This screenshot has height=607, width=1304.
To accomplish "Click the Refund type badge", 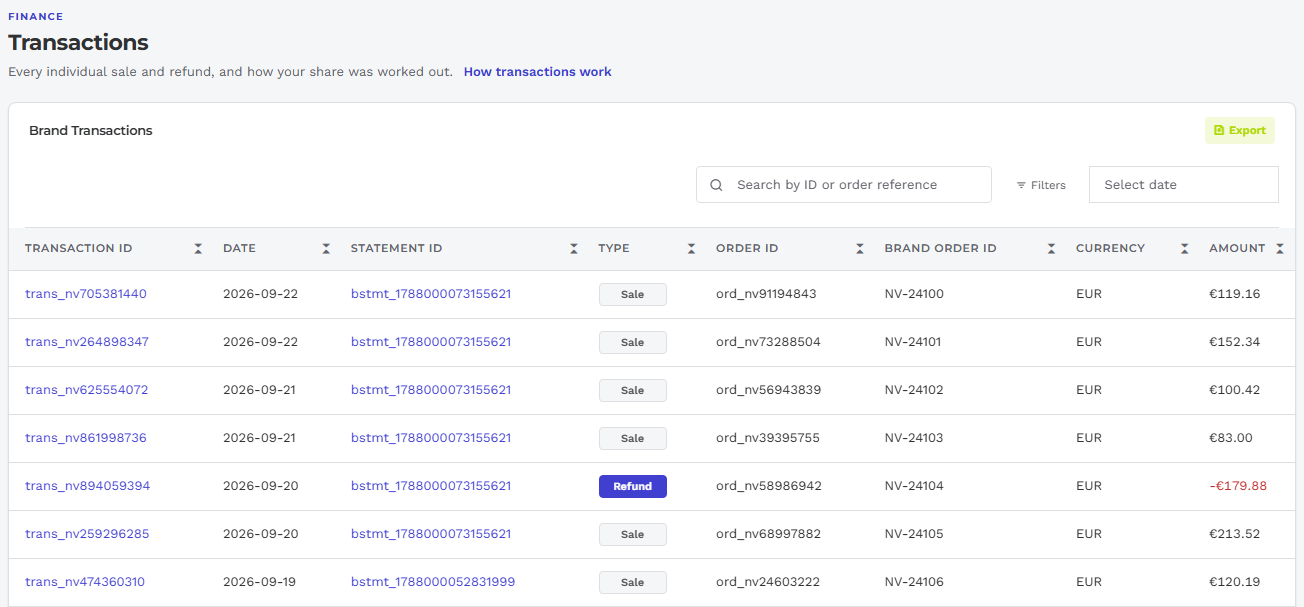I will coord(633,486).
